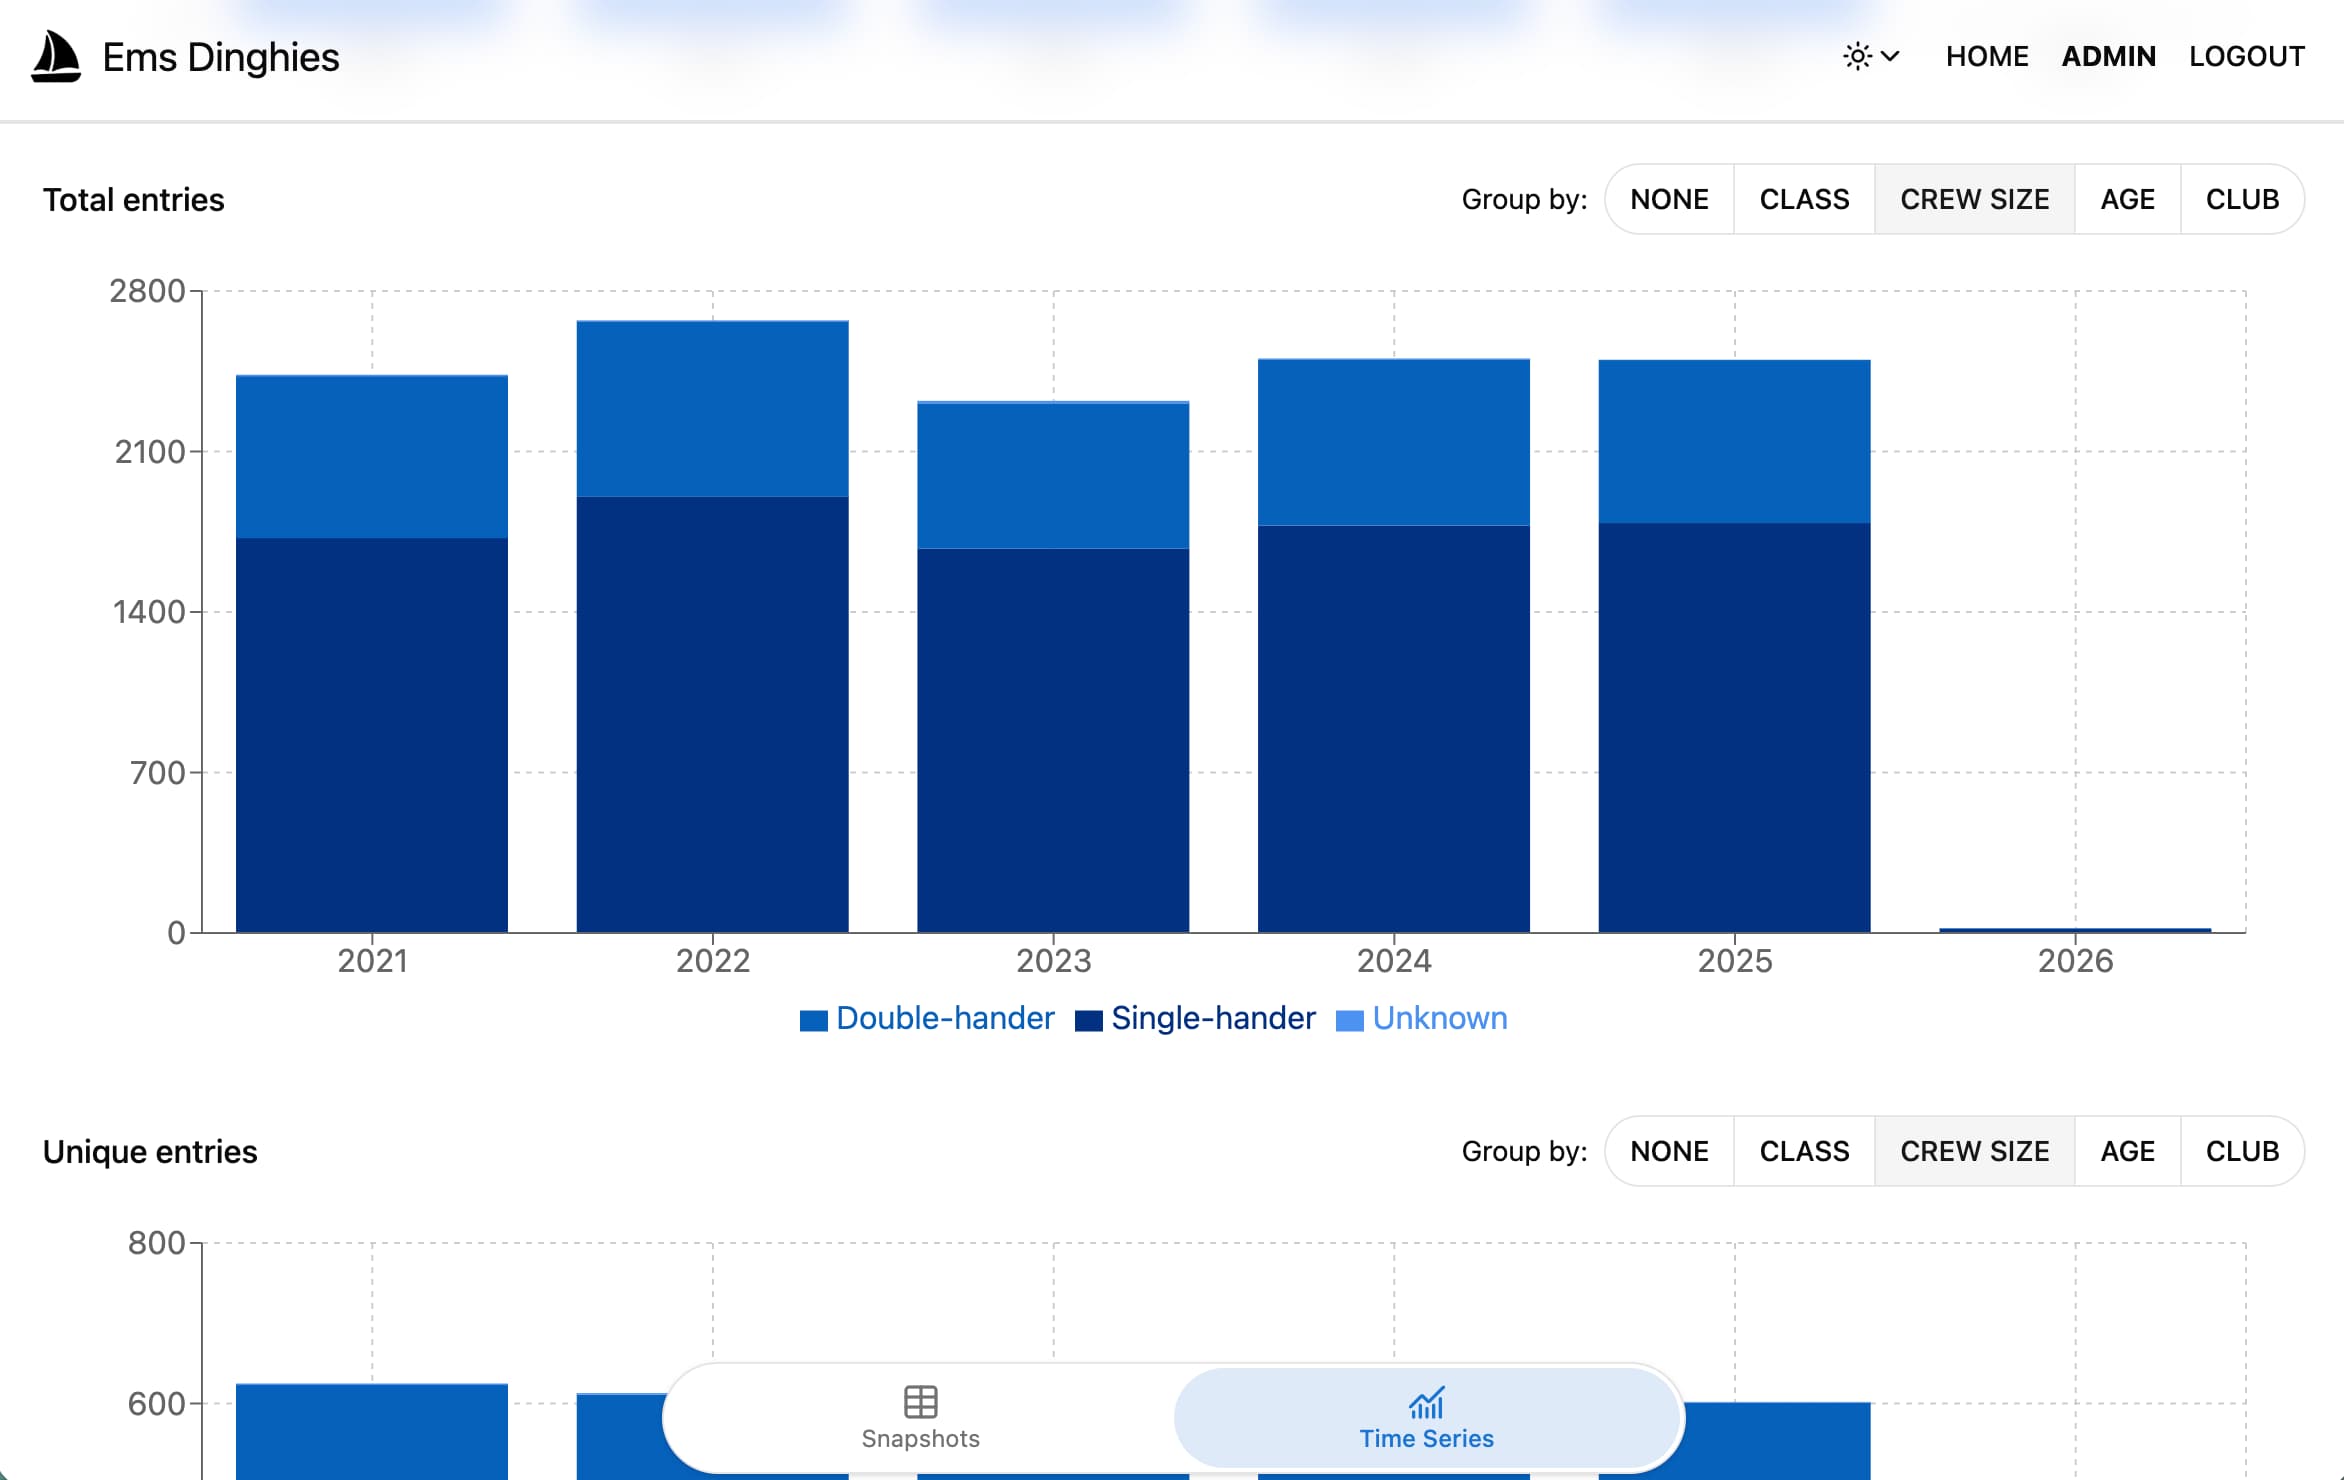Group Total entries by AGE
Screen dimensions: 2344x1480
[2128, 199]
